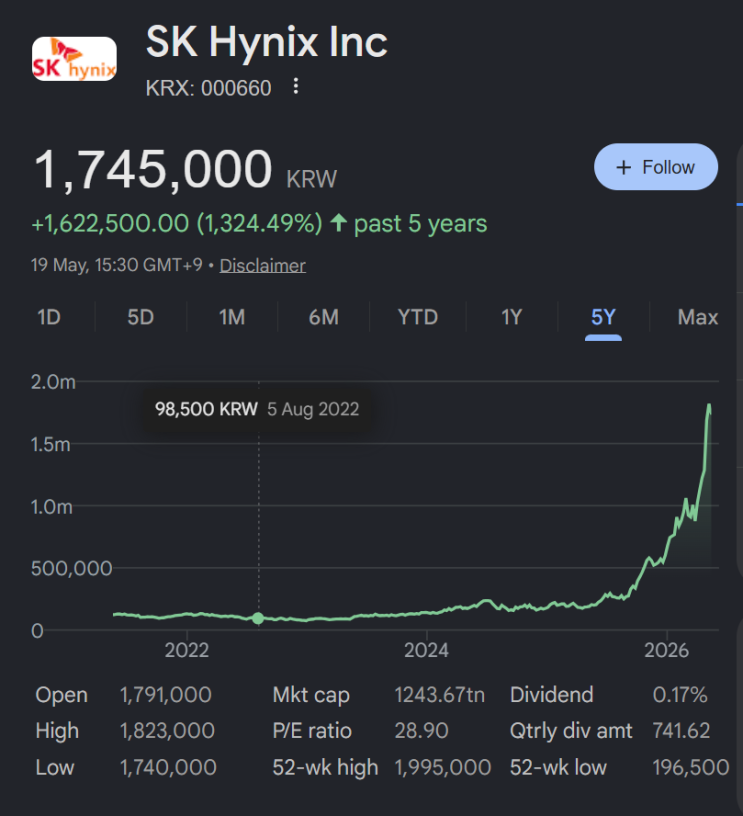Select the 5Y chart range
743x816 pixels.
tap(603, 317)
